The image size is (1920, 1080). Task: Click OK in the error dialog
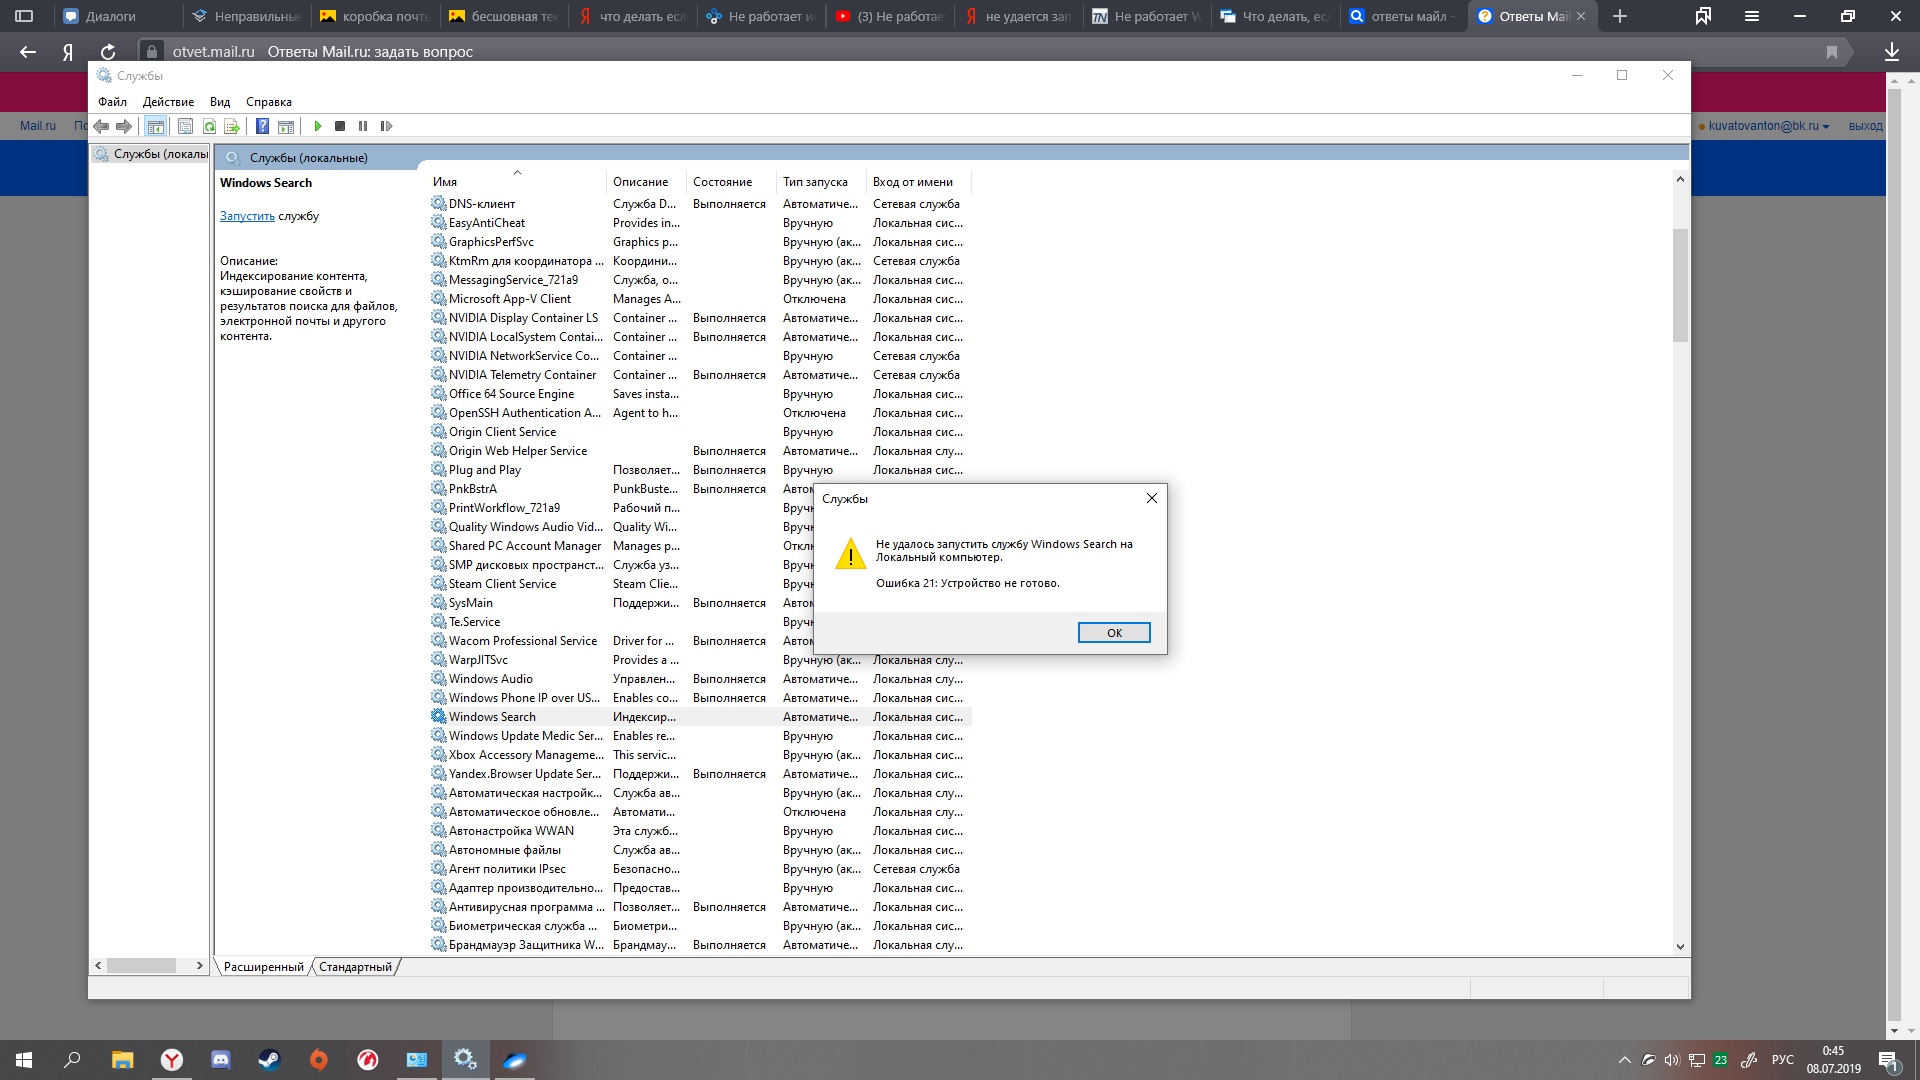(1114, 633)
